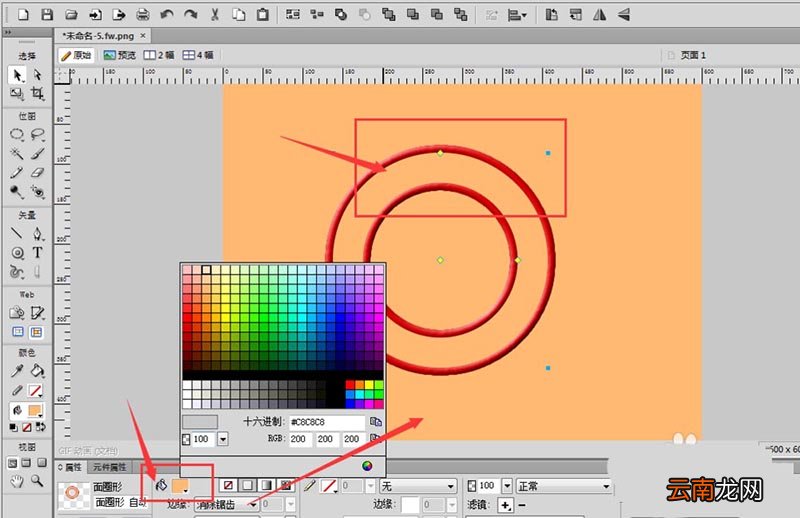
Task: Set solid fill in properties panel
Action: (247, 485)
